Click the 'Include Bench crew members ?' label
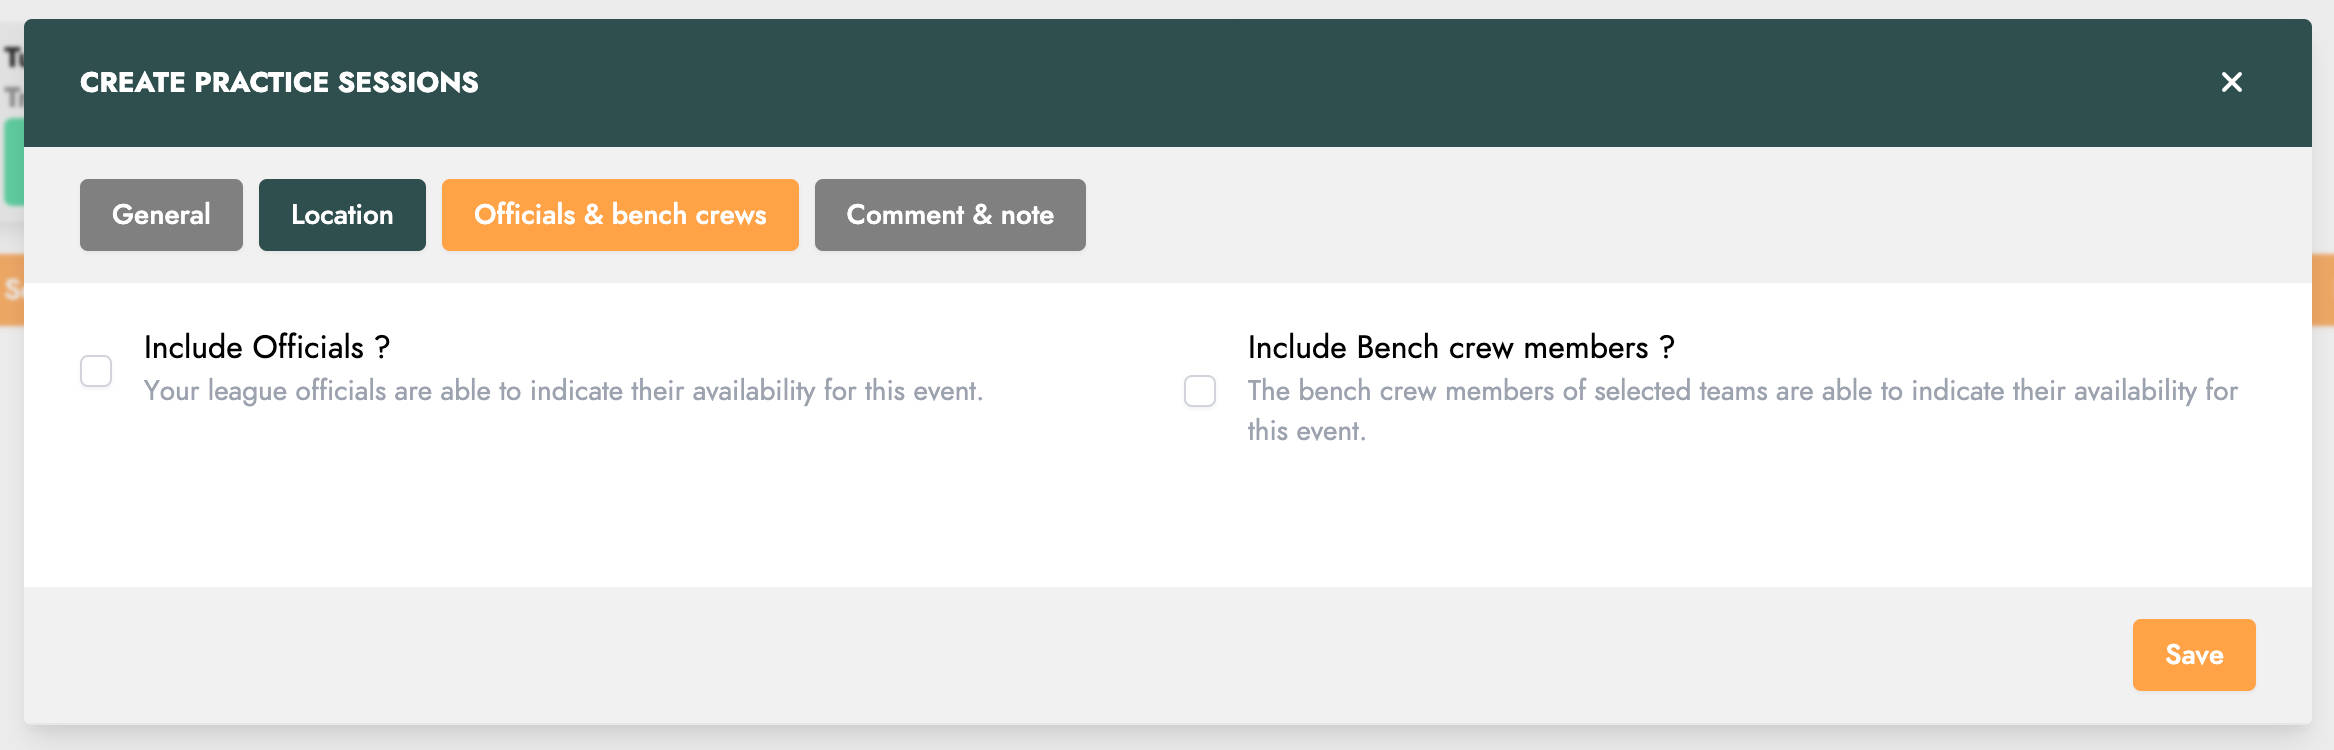The width and height of the screenshot is (2334, 750). coord(1461,347)
